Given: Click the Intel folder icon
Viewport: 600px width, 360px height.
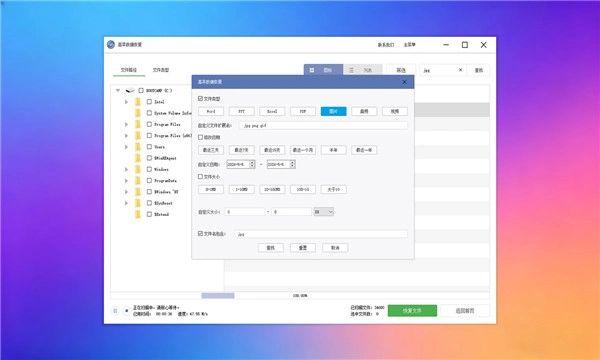Looking at the screenshot, I should pos(138,102).
